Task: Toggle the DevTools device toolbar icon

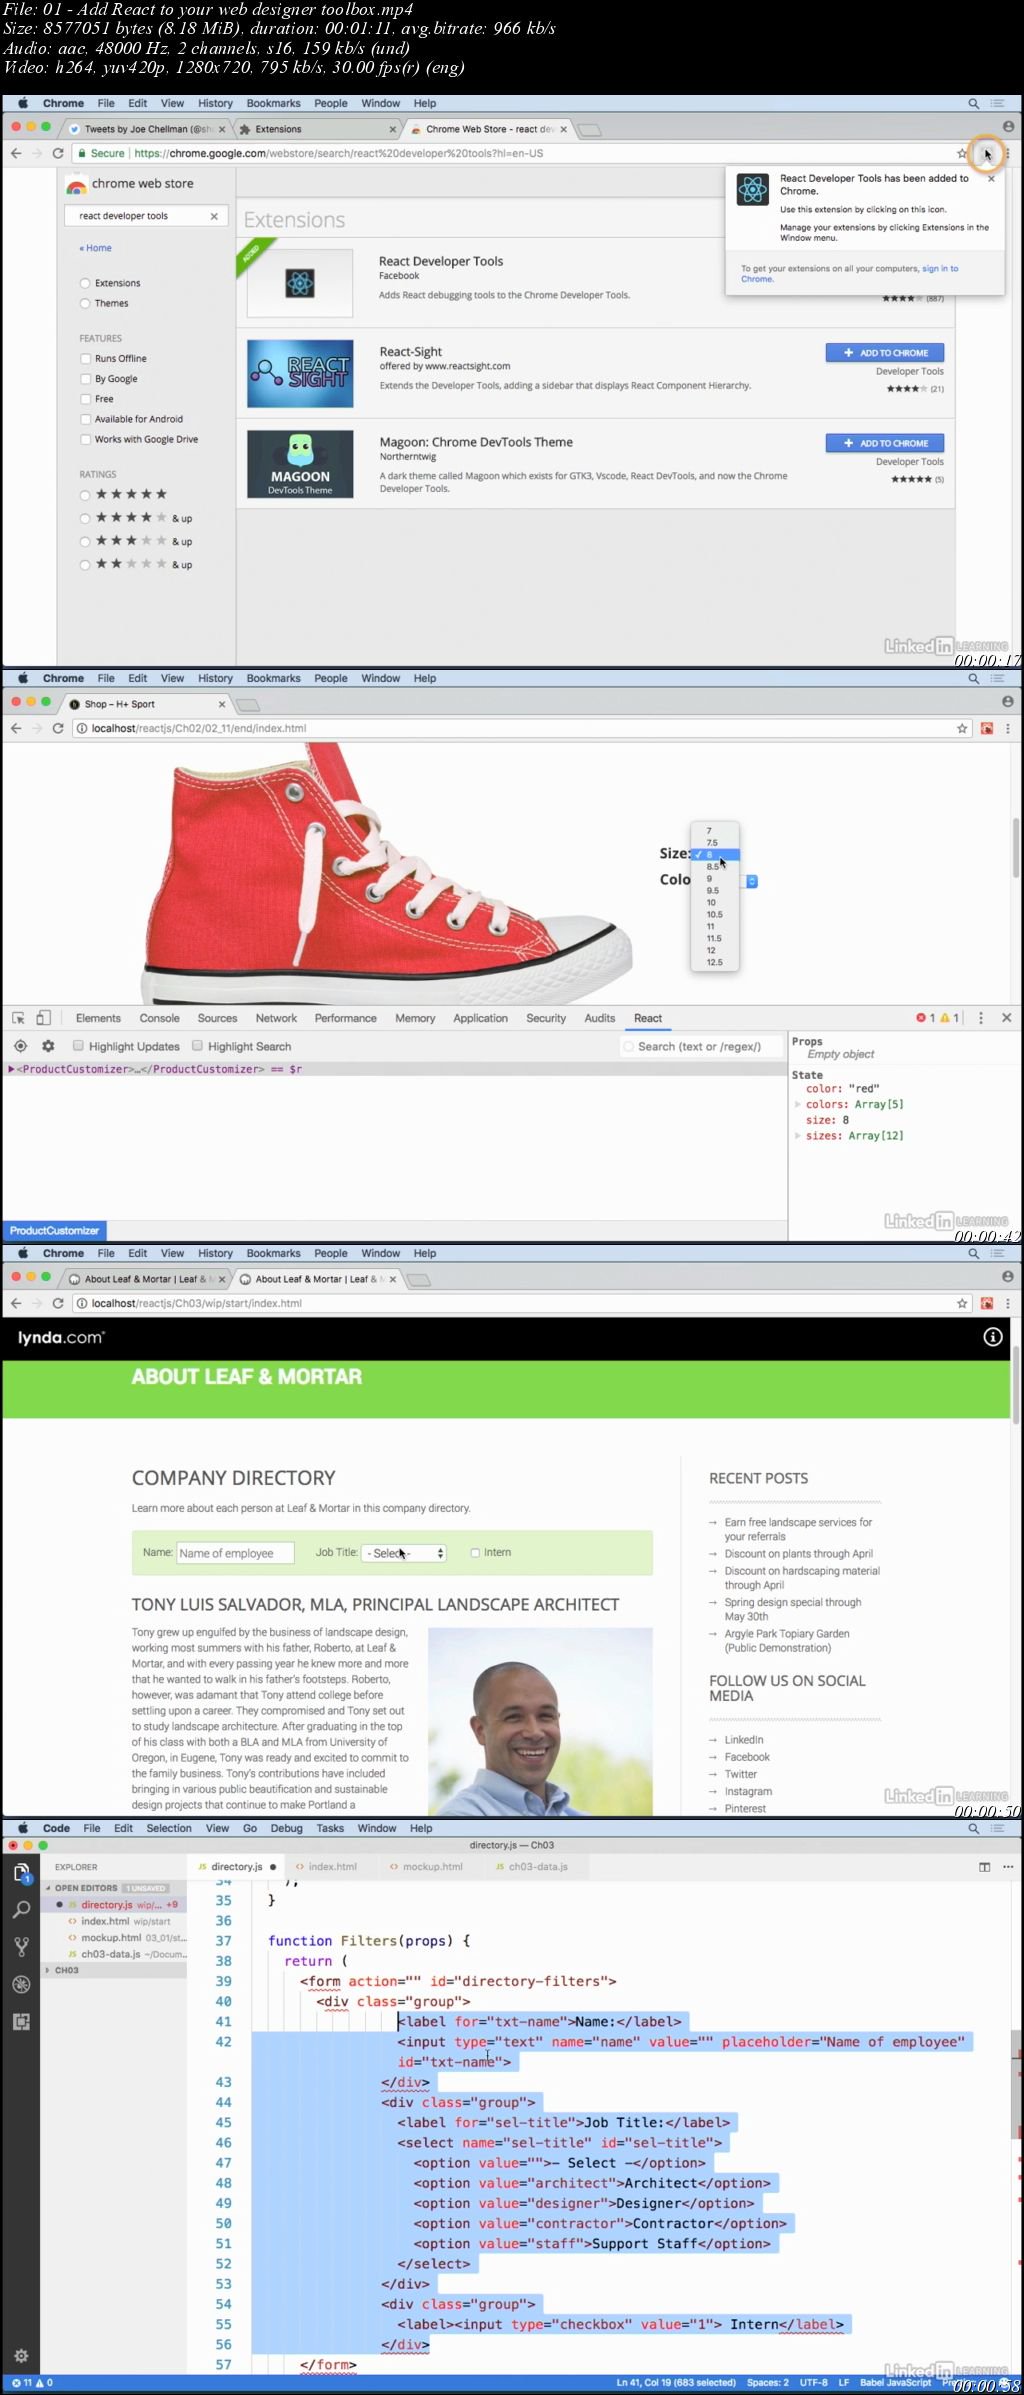Action: [x=43, y=1018]
